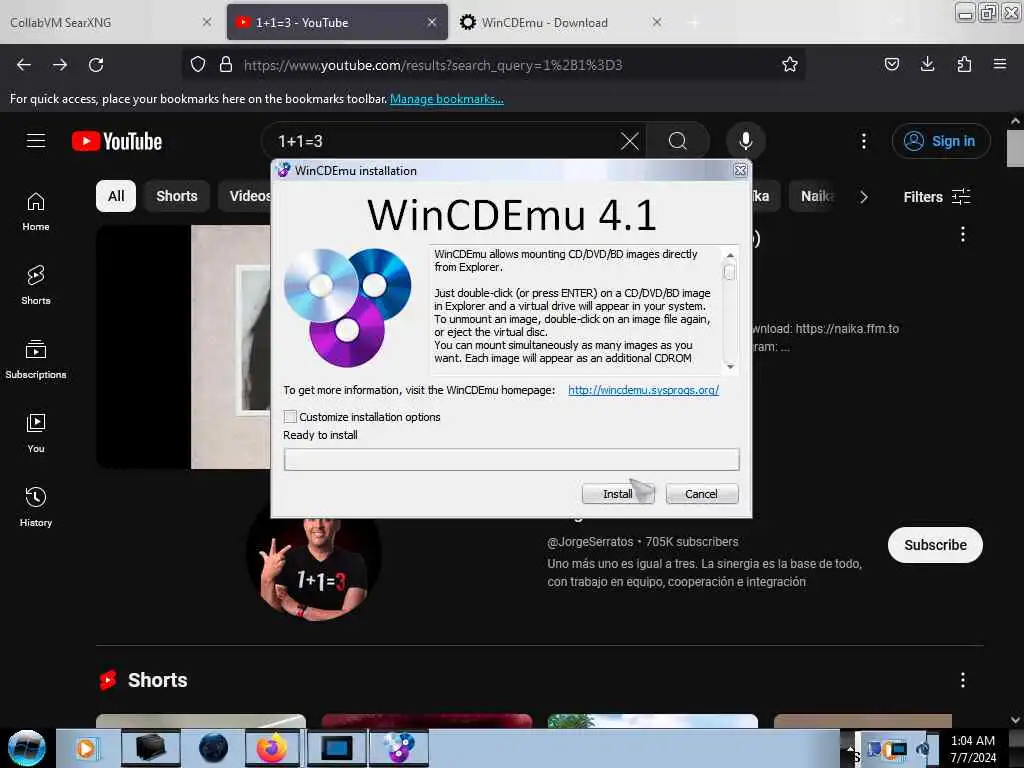Screen dimensions: 1024x768
Task: Open Windows Start menu orb
Action: click(26, 748)
